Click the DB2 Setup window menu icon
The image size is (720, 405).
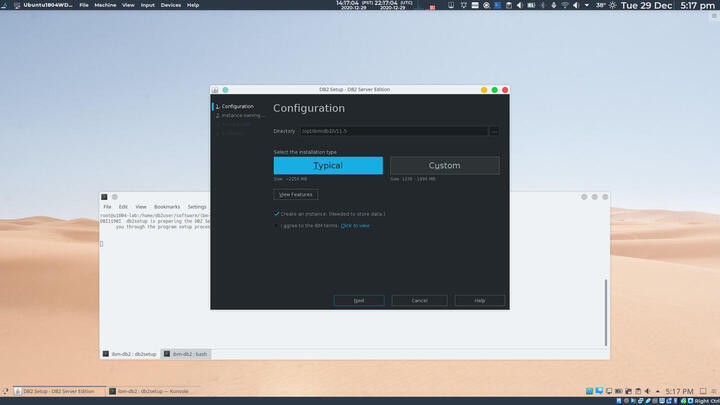click(215, 90)
